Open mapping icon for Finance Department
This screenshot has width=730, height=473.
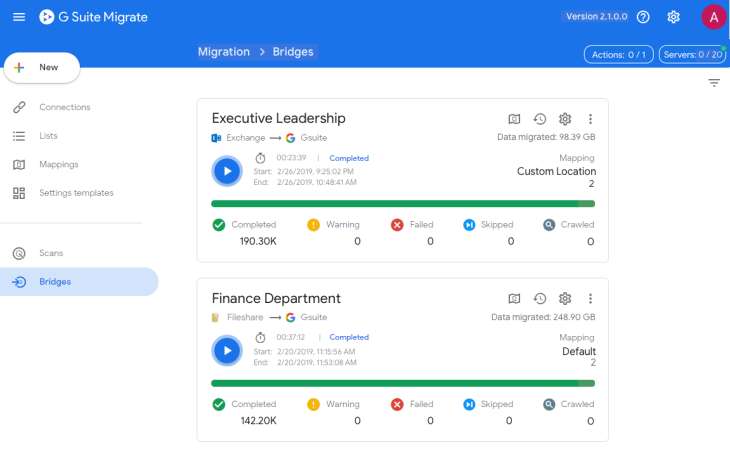click(x=514, y=298)
